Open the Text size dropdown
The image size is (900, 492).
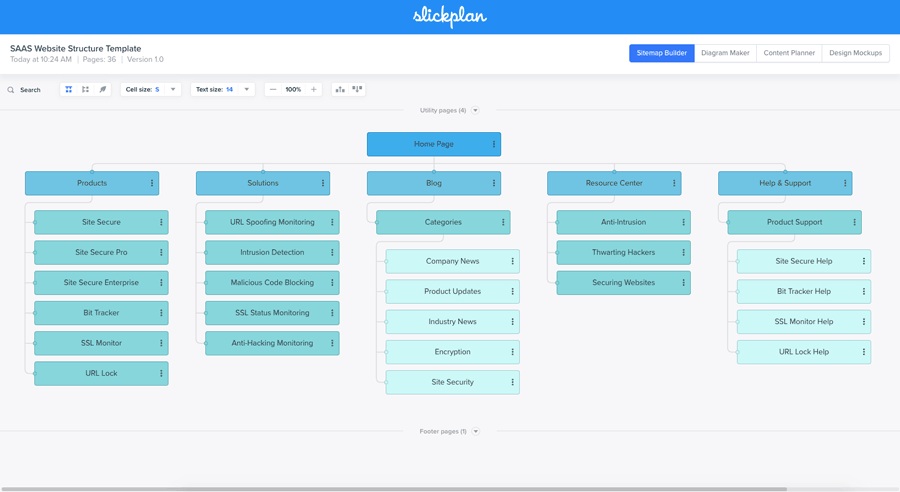(222, 90)
